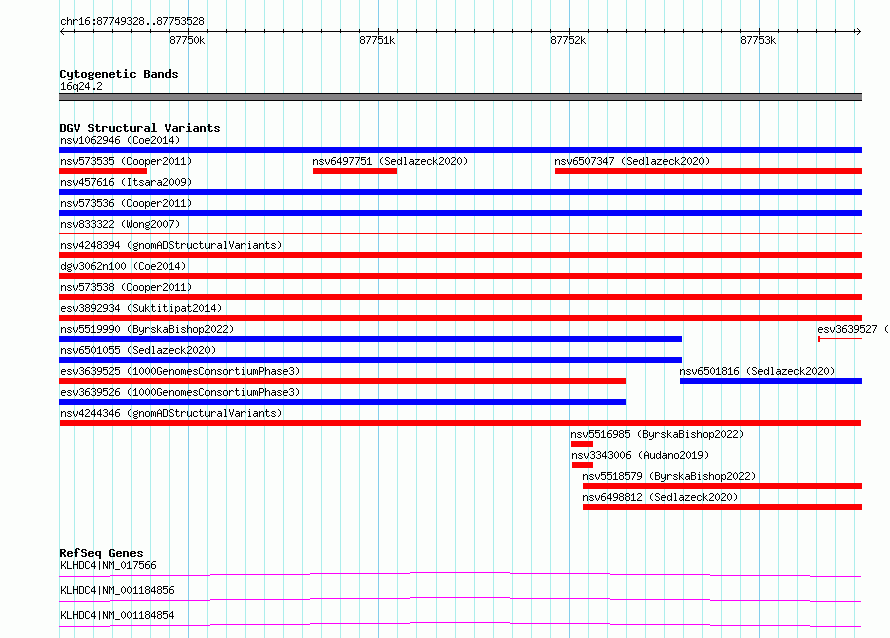The image size is (890, 638).
Task: Click the esv3639527 variant label
Action: (852, 329)
